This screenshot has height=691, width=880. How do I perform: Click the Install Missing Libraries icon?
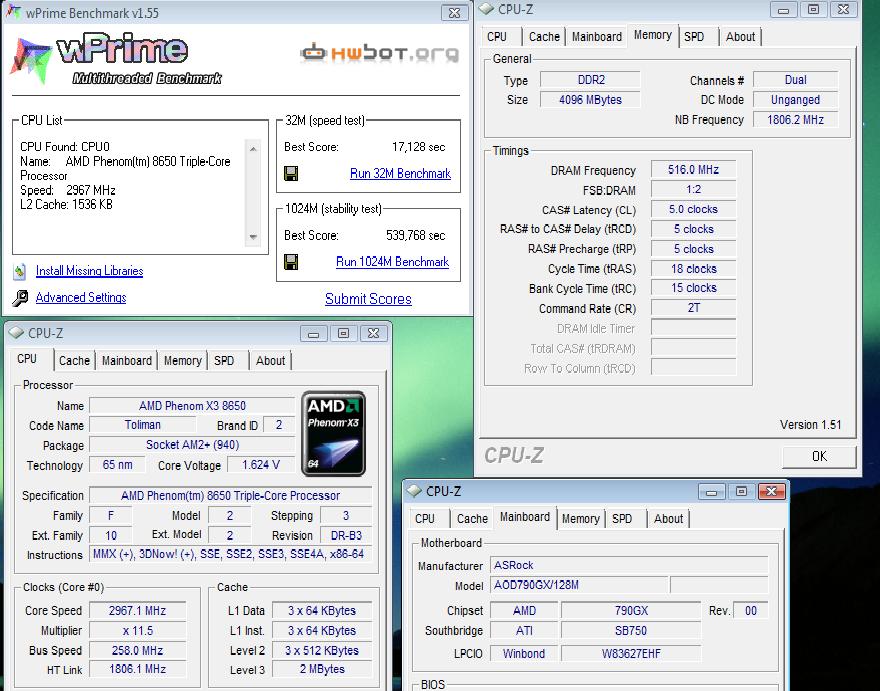pyautogui.click(x=20, y=271)
